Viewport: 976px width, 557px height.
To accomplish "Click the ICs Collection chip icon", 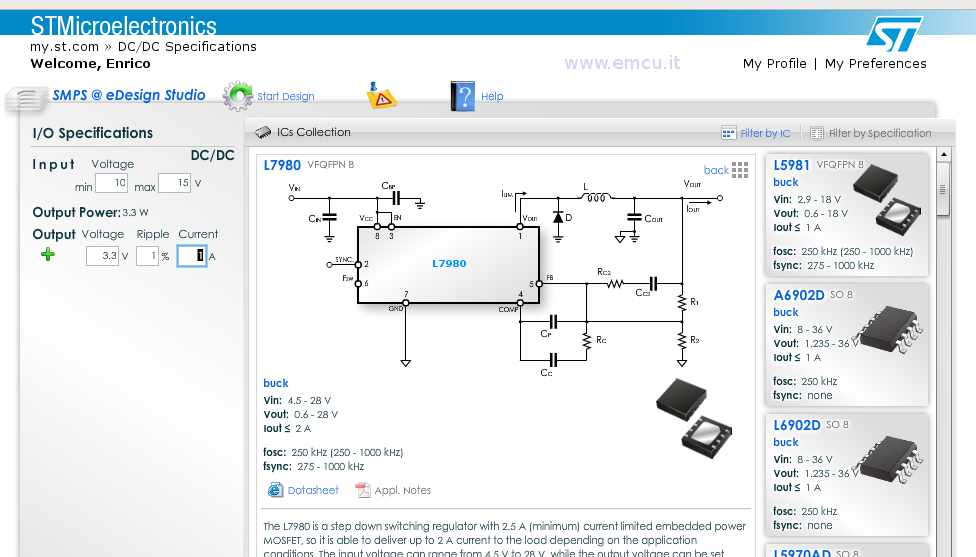I will [x=263, y=132].
